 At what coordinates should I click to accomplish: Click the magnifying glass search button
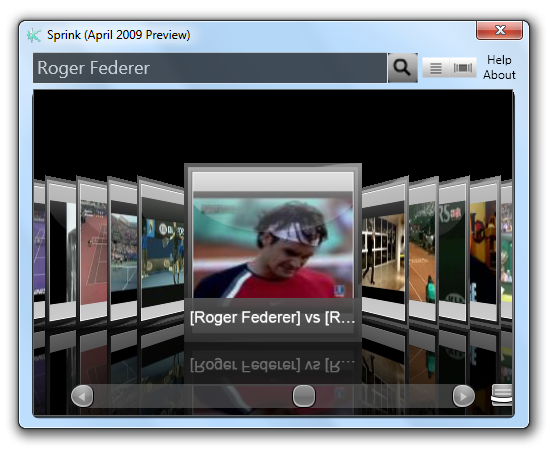point(402,68)
